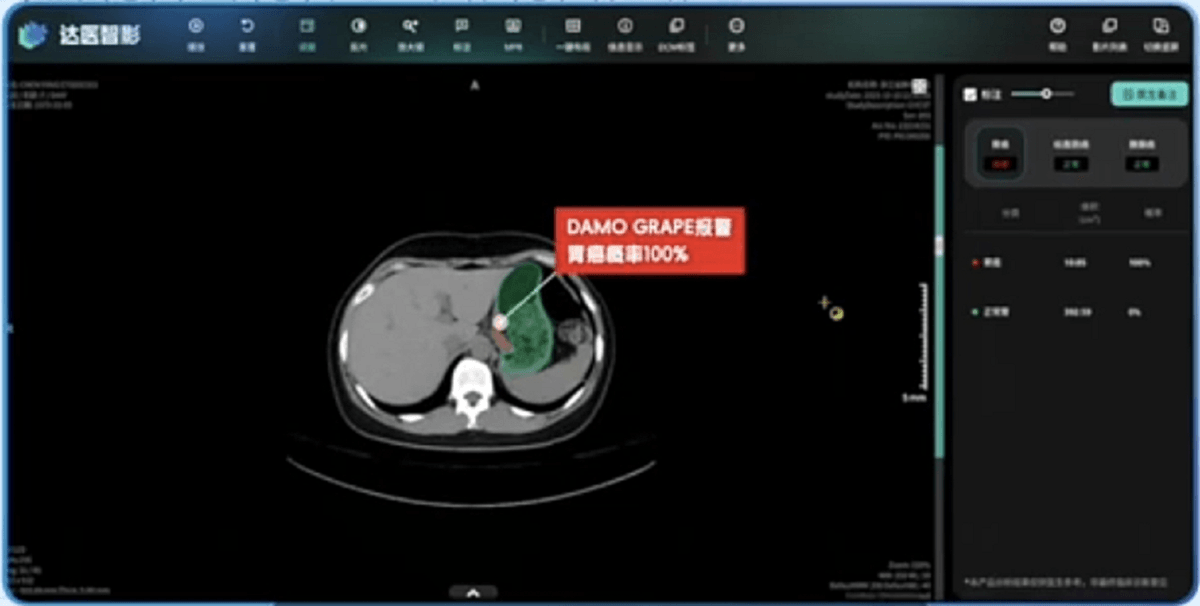The height and width of the screenshot is (606, 1200).
Task: Click the red DAMO GRAPE alert box
Action: click(650, 241)
